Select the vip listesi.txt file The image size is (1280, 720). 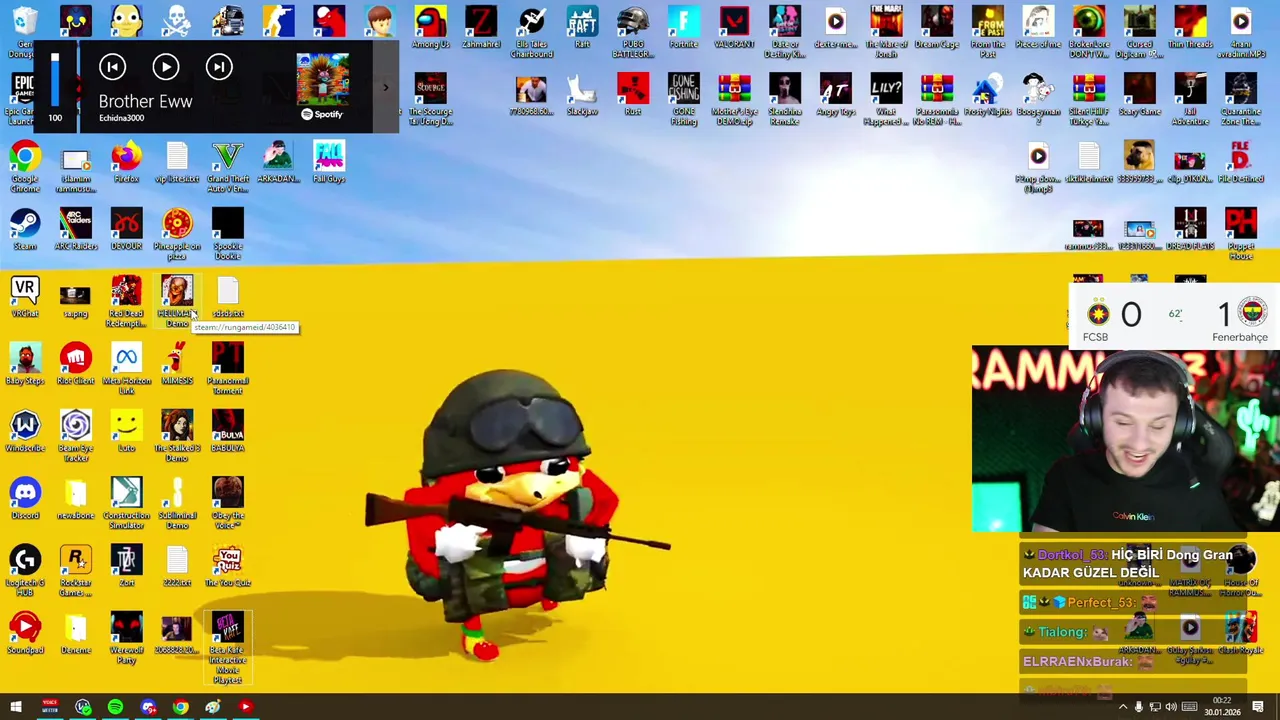tap(177, 162)
